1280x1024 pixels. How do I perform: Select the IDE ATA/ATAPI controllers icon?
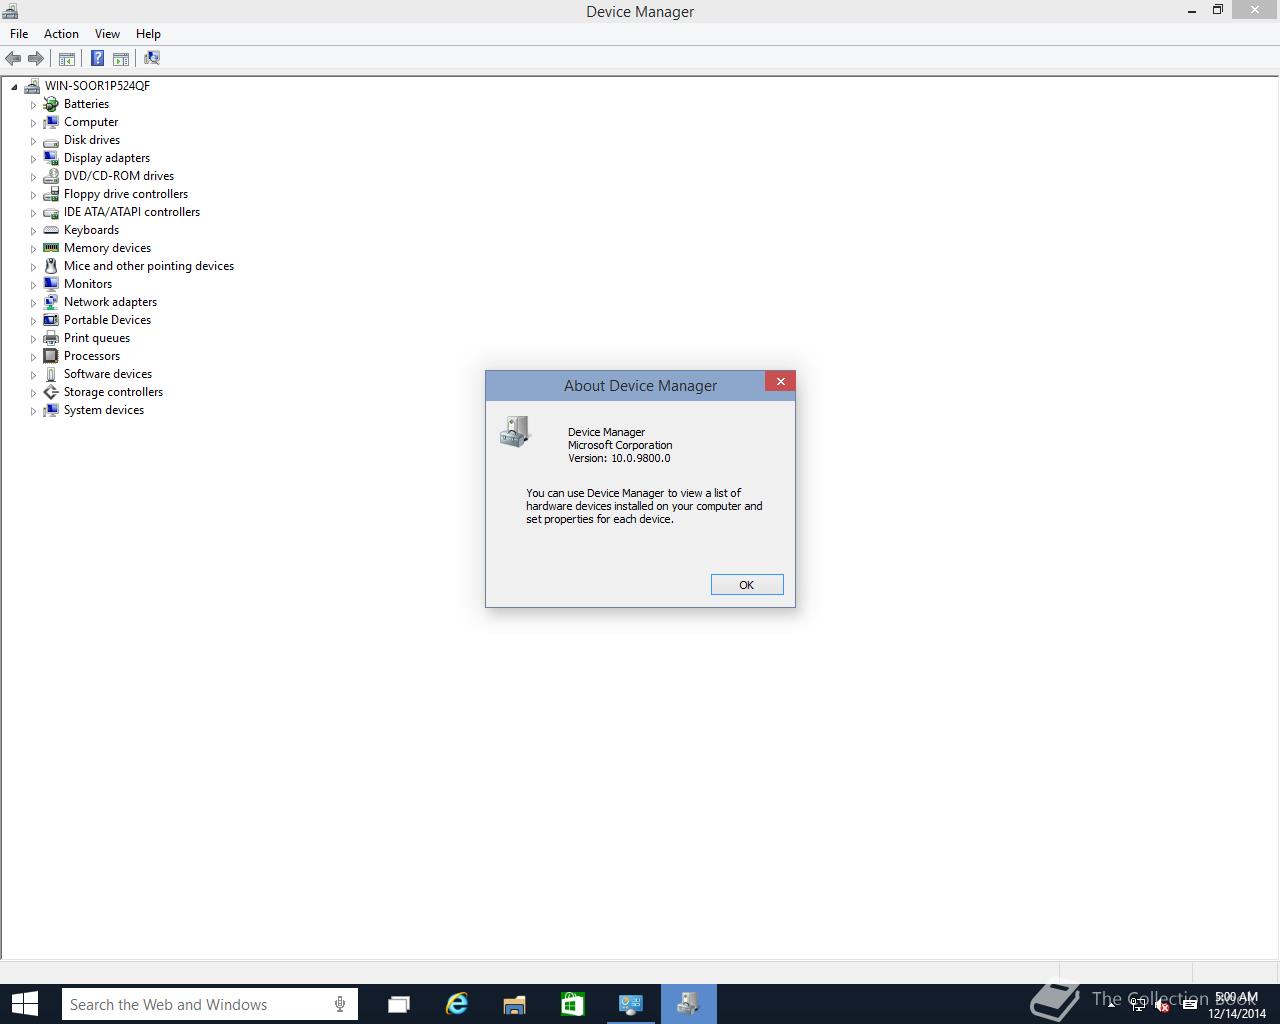click(51, 212)
